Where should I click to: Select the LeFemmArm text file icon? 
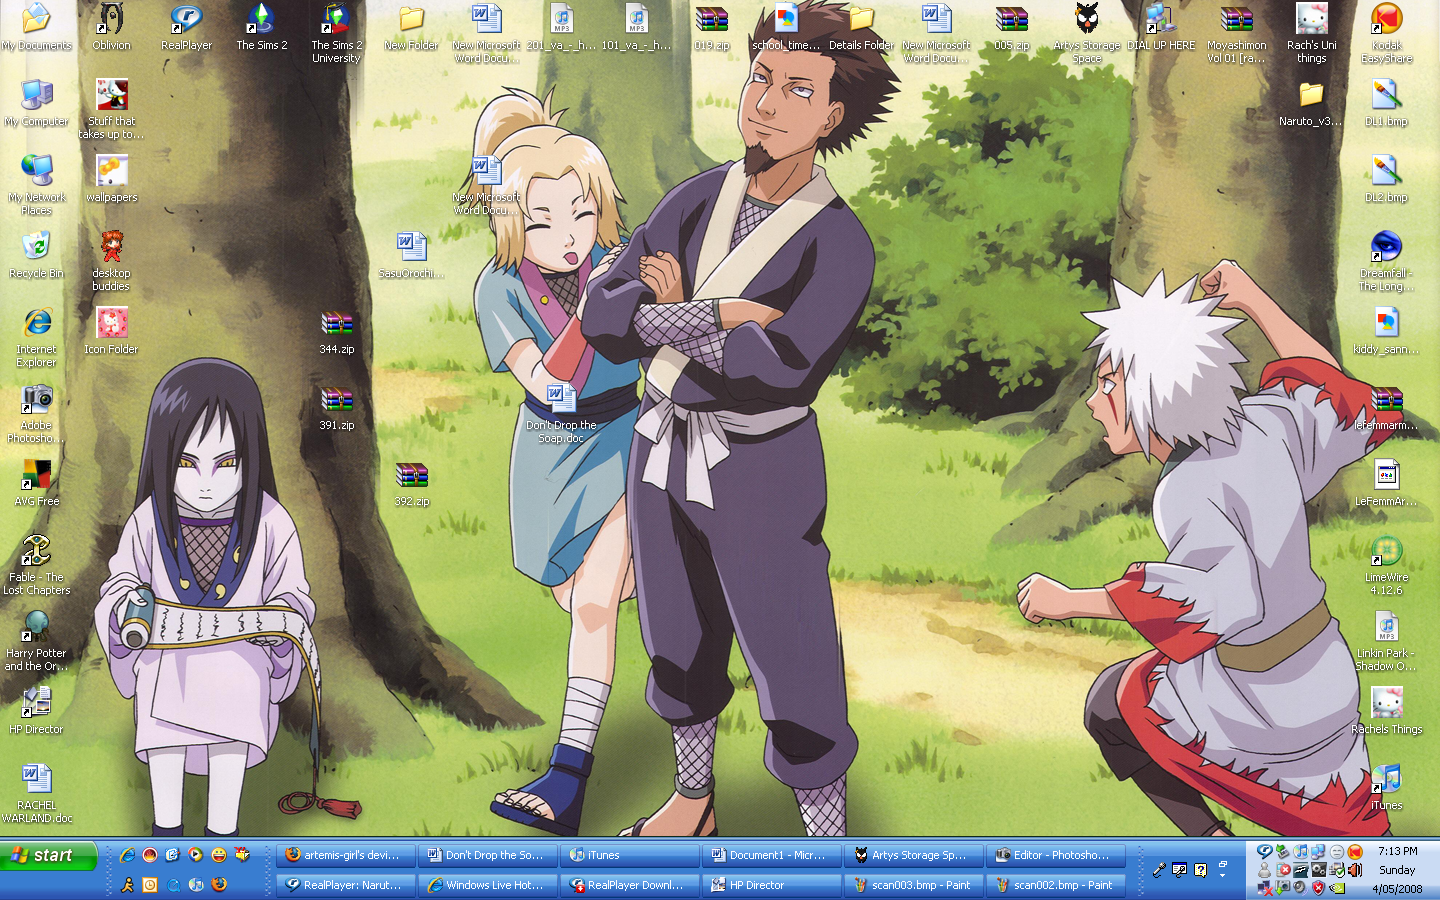point(1386,483)
